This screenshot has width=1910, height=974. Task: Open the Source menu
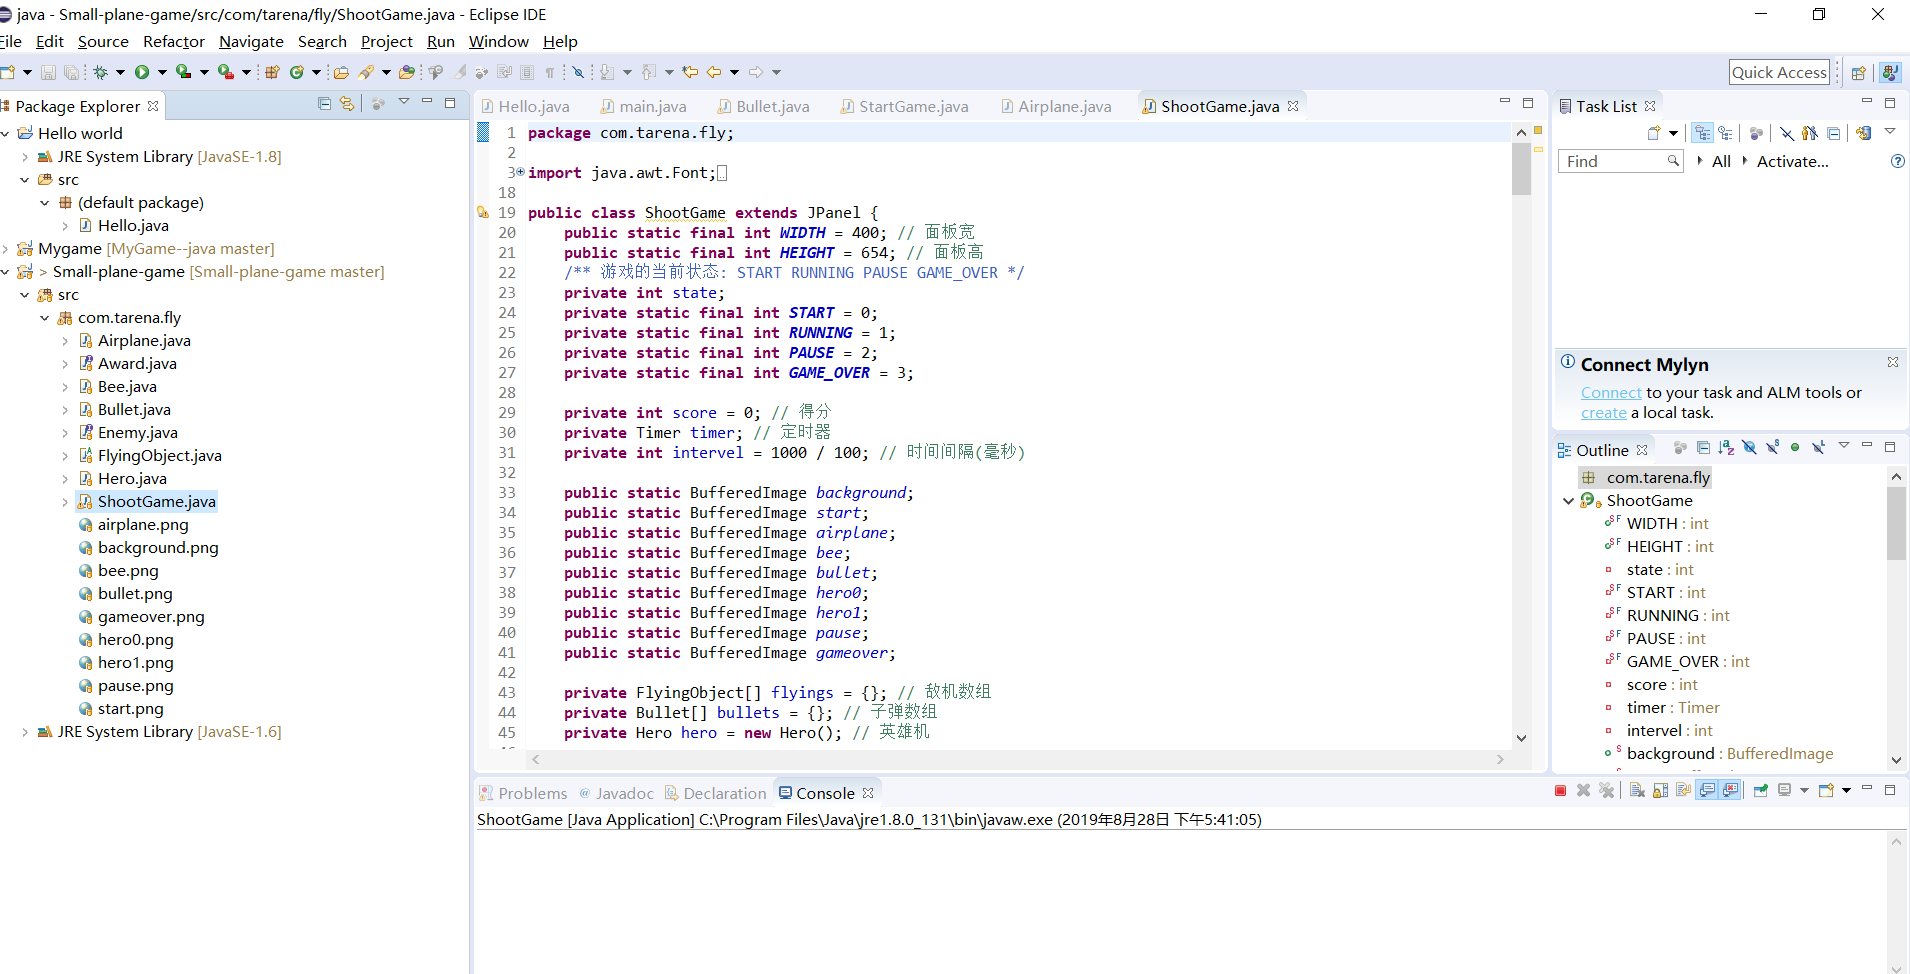point(103,42)
